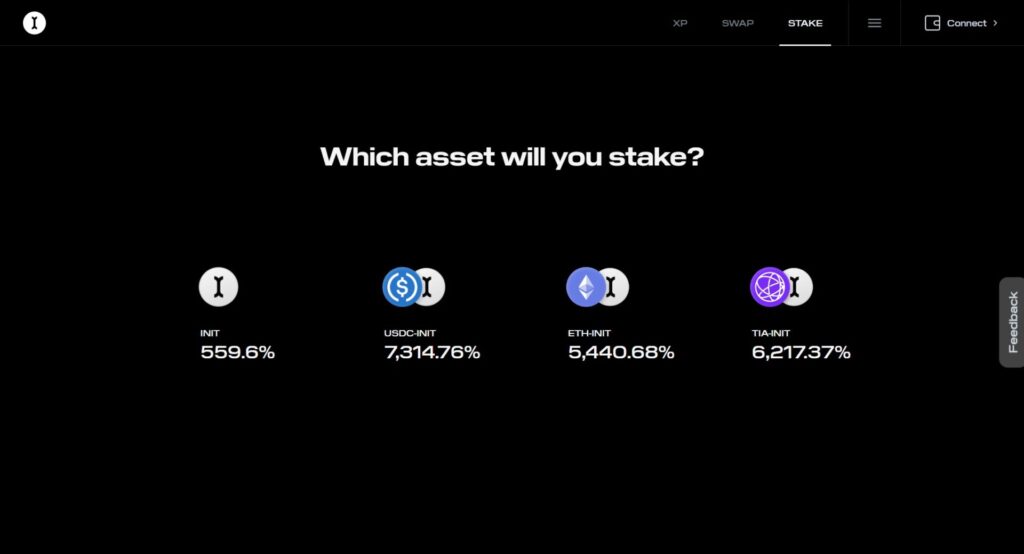The width and height of the screenshot is (1024, 554).
Task: Switch to the SWAP tab
Action: pyautogui.click(x=737, y=23)
